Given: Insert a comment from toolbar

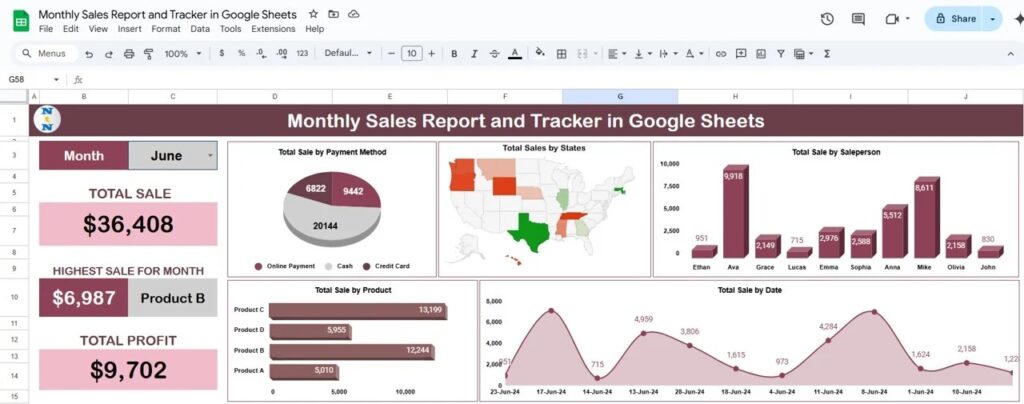Looking at the screenshot, I should [x=741, y=54].
